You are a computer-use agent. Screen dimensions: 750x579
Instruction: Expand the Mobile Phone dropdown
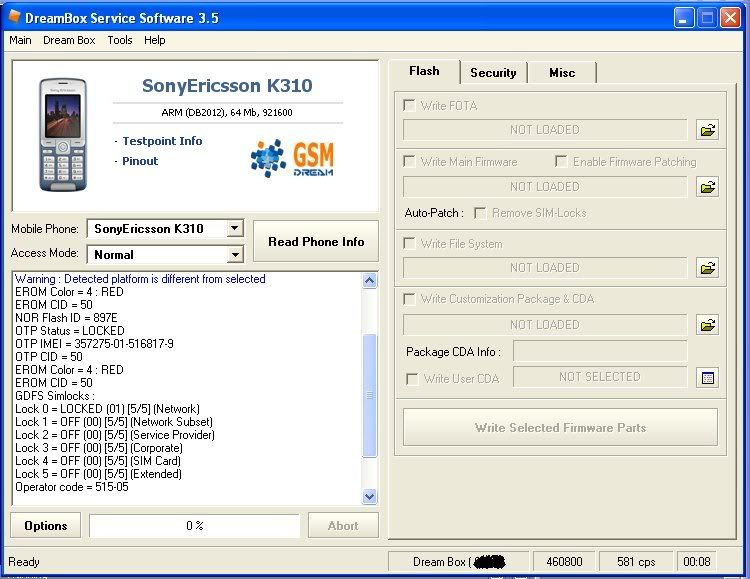(x=234, y=228)
